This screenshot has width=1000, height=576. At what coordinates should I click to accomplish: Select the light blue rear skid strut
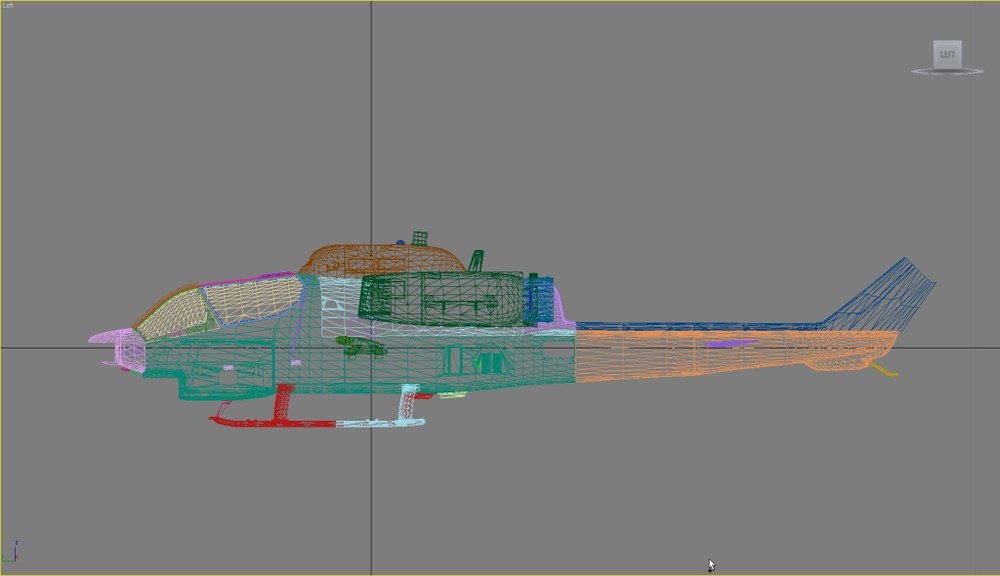pos(408,402)
